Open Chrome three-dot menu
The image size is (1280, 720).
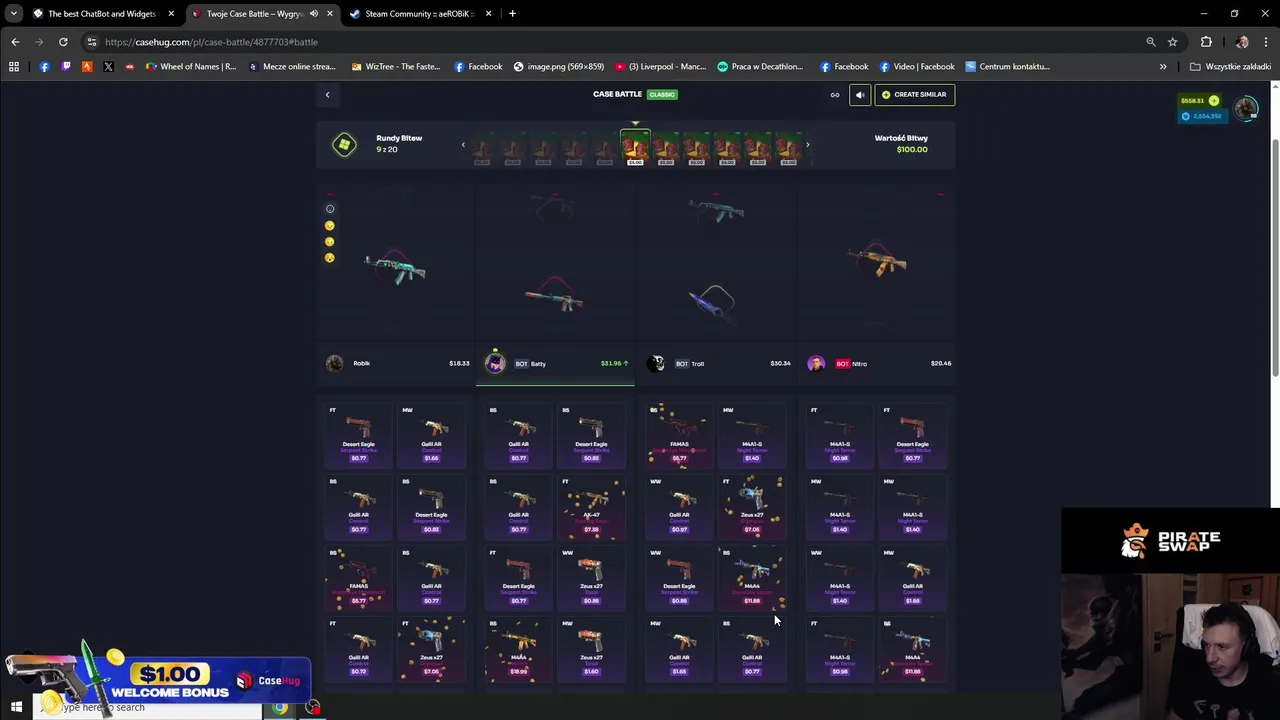pyautogui.click(x=1267, y=42)
